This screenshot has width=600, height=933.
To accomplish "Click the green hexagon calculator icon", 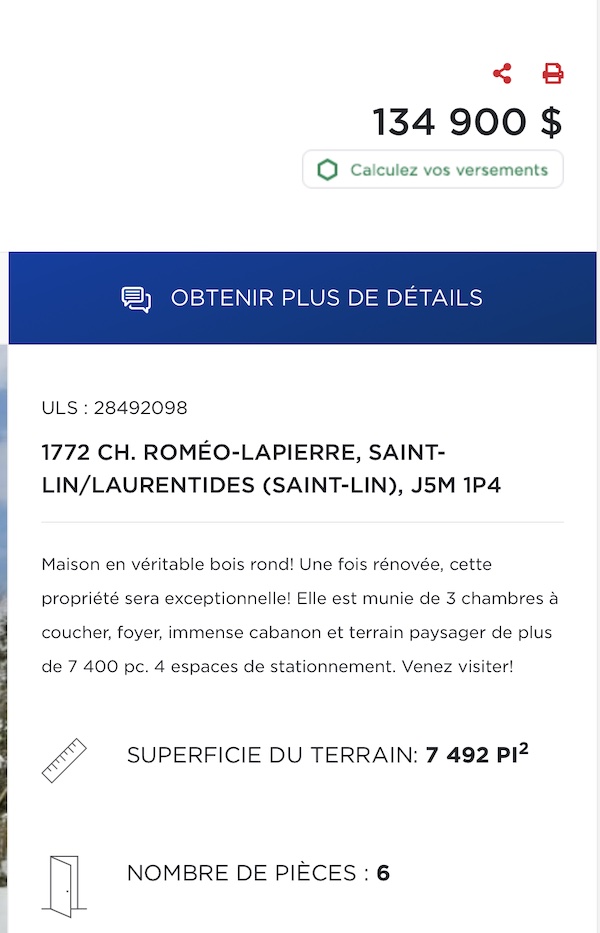I will pos(327,170).
